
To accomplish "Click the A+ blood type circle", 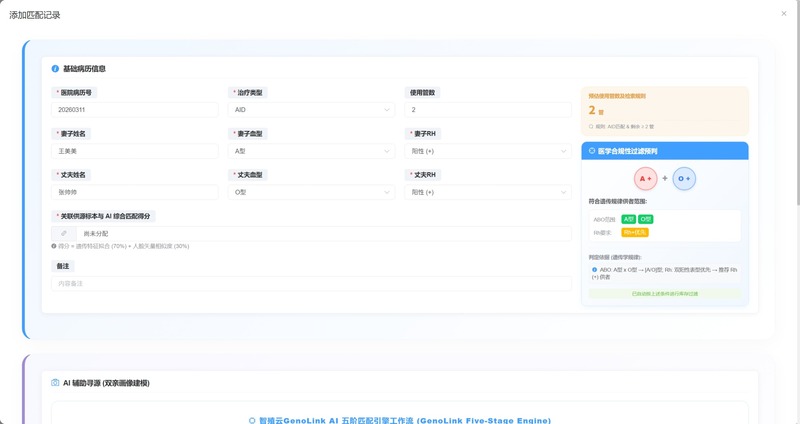I will (x=645, y=179).
